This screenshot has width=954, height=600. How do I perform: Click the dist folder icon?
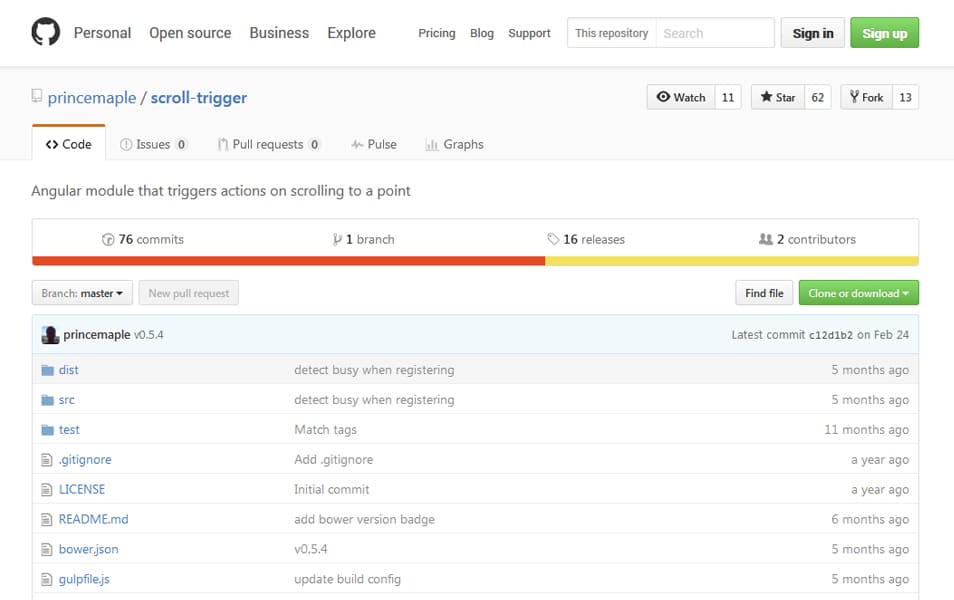pos(47,370)
